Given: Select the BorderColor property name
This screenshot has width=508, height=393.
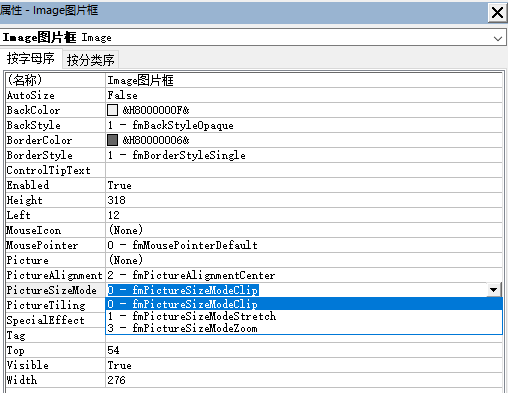Looking at the screenshot, I should [x=55, y=140].
